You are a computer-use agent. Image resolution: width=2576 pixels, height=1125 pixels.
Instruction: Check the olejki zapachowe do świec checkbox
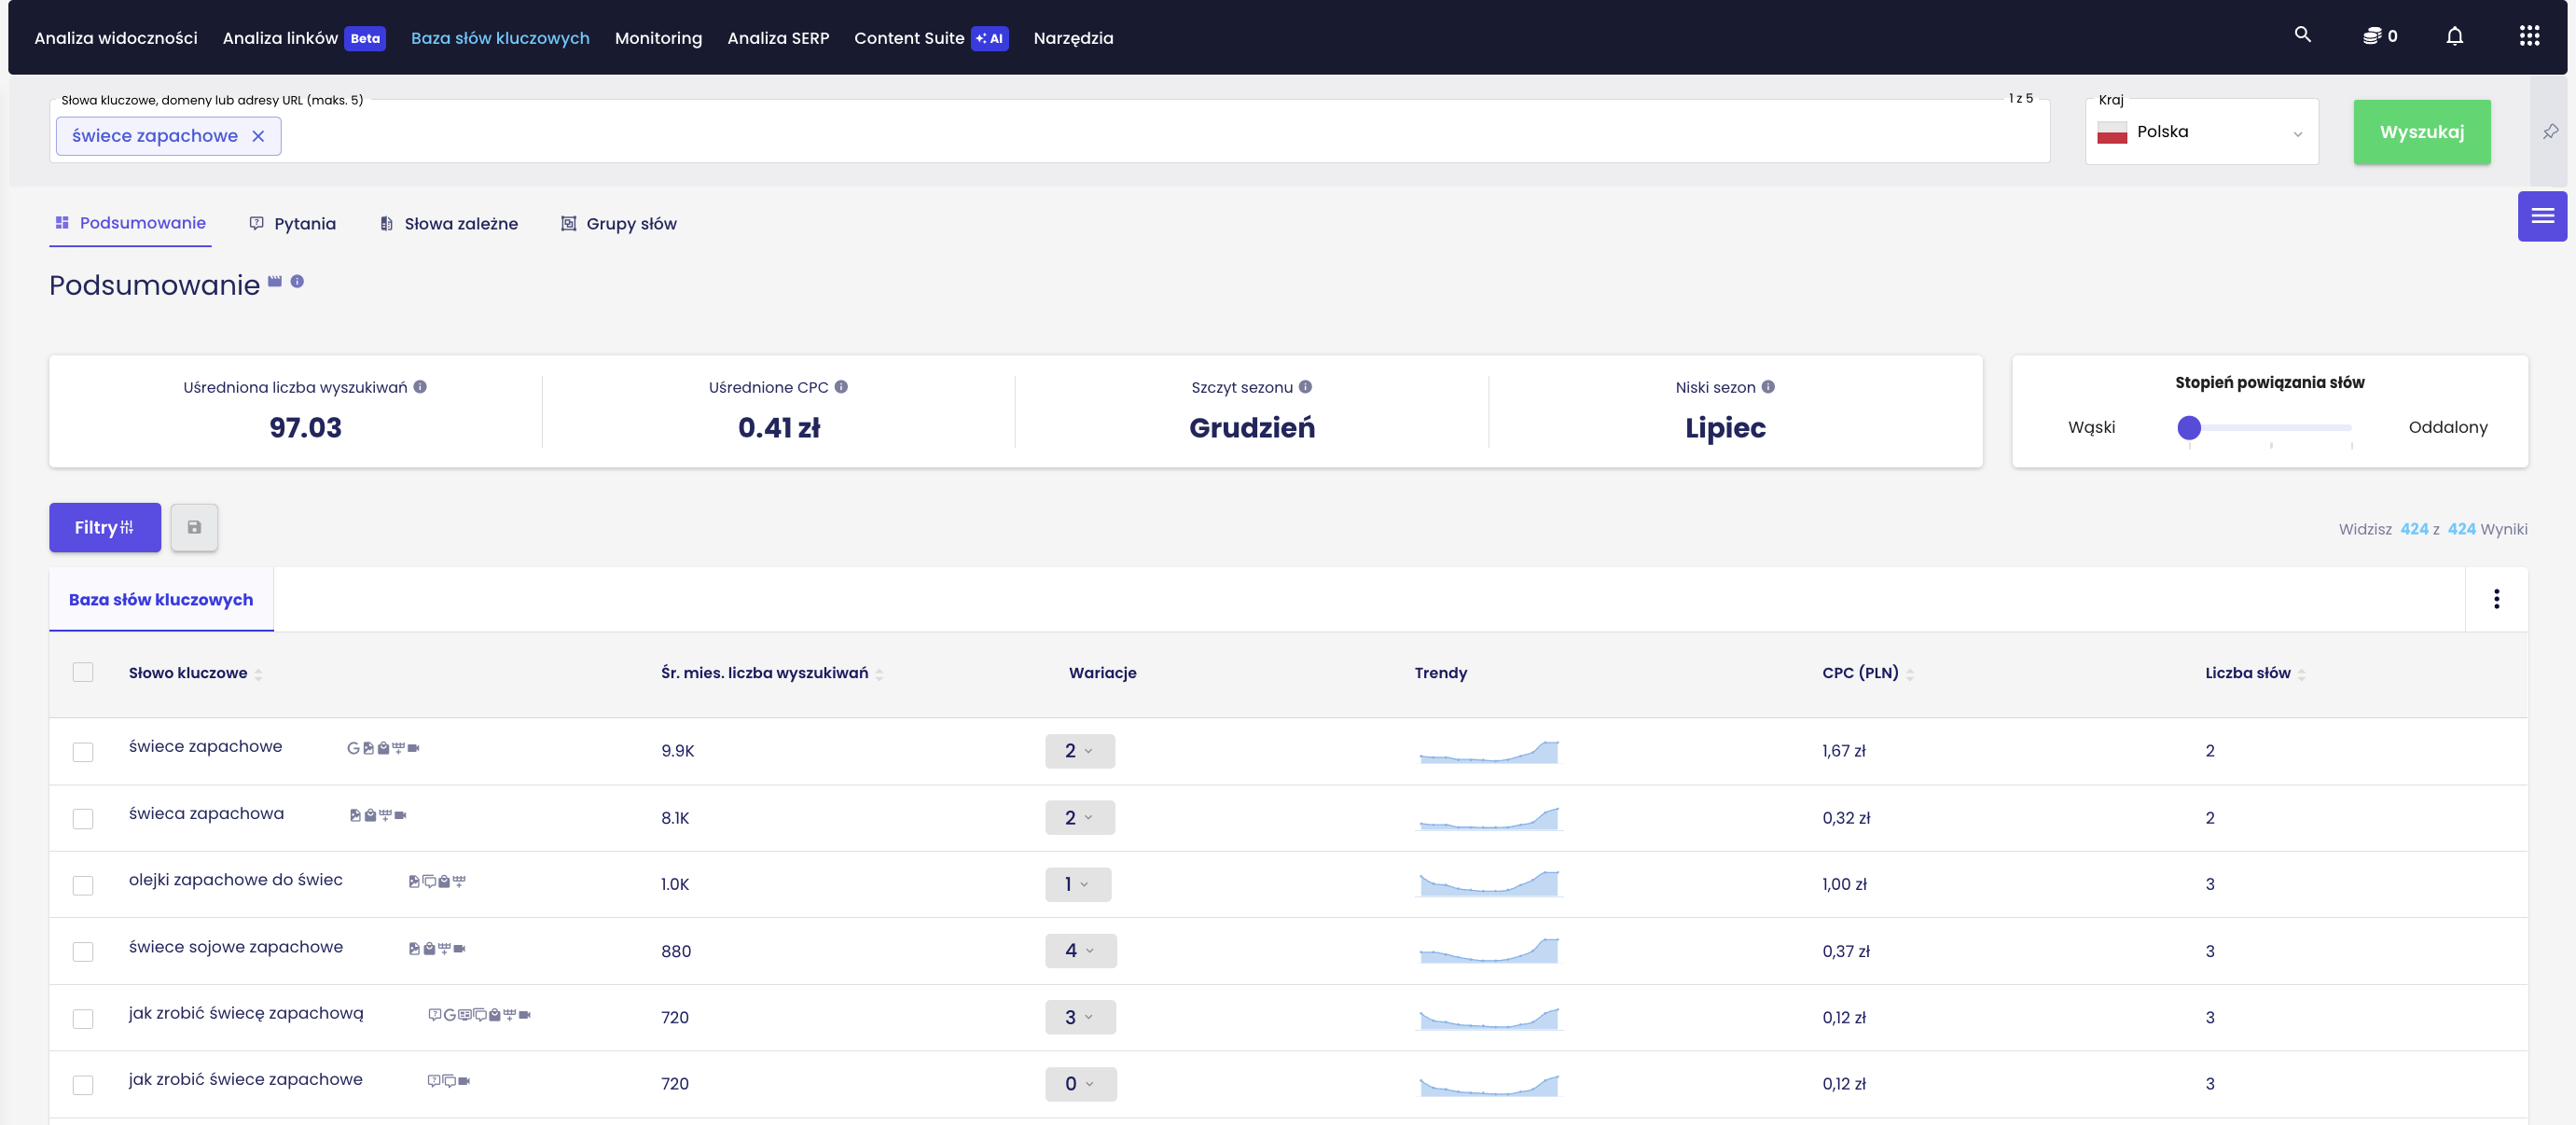click(x=83, y=885)
